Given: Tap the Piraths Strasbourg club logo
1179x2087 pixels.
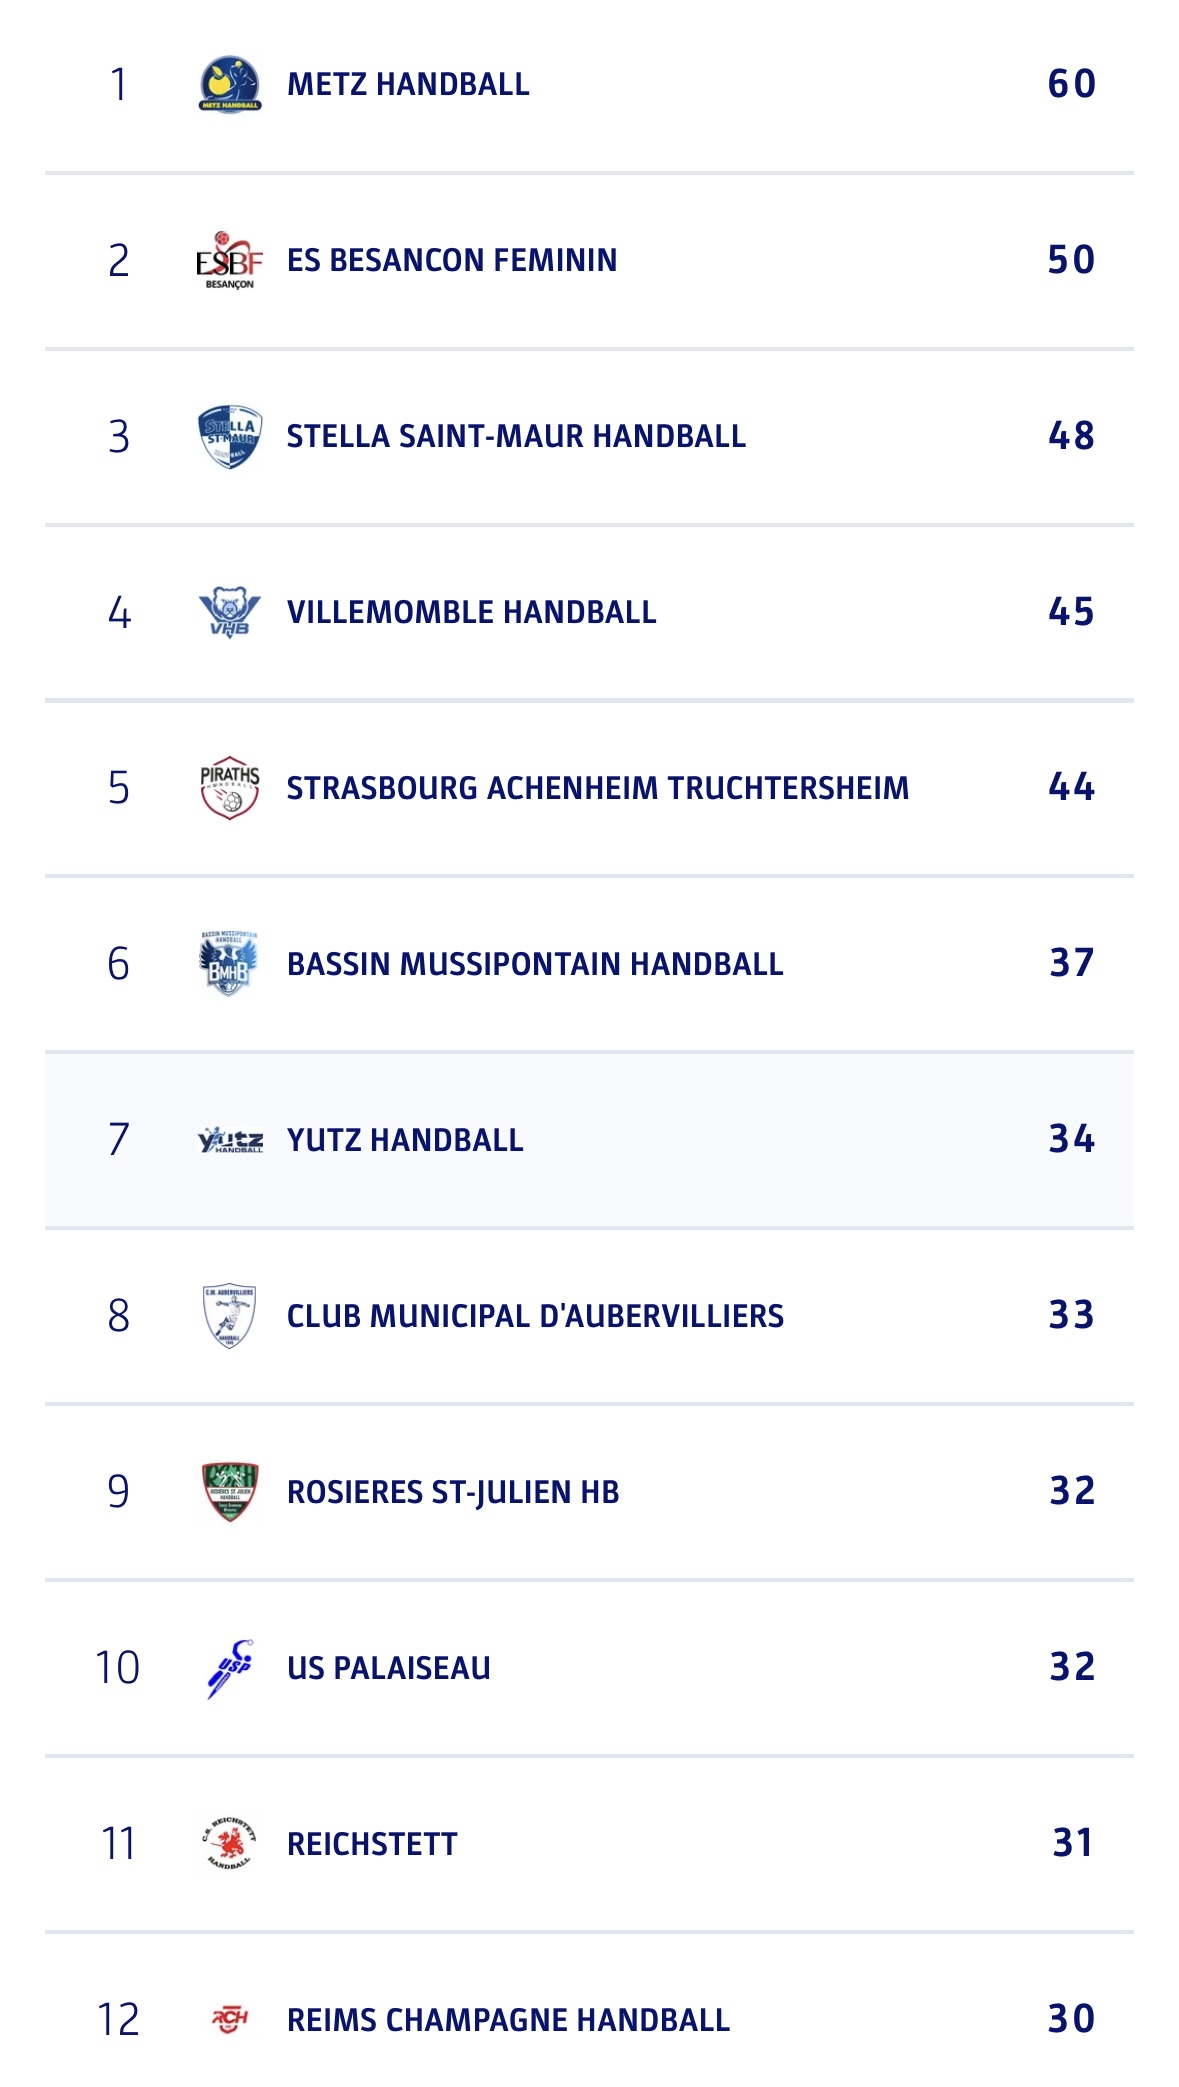Looking at the screenshot, I should pos(230,788).
